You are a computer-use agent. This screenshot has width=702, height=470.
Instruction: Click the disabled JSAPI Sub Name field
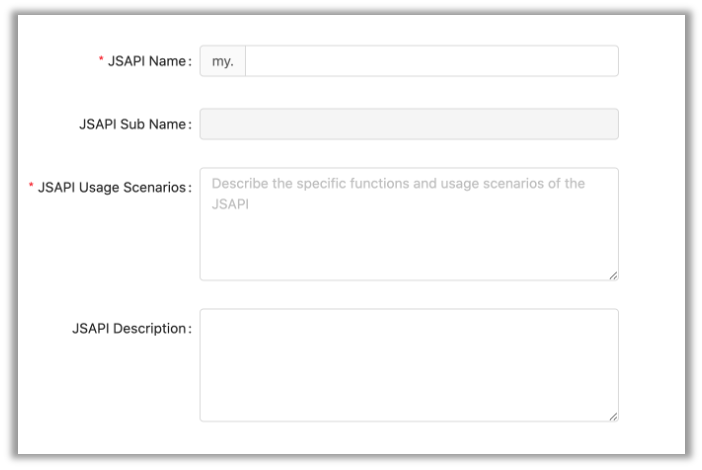pyautogui.click(x=408, y=124)
